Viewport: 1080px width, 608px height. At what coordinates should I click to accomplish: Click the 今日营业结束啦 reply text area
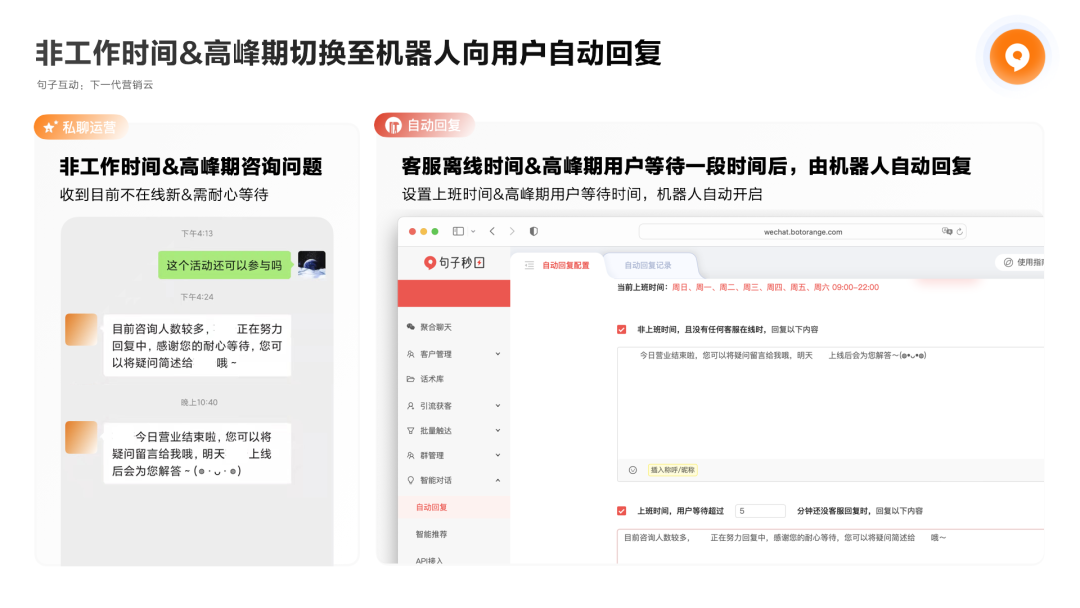[831, 403]
